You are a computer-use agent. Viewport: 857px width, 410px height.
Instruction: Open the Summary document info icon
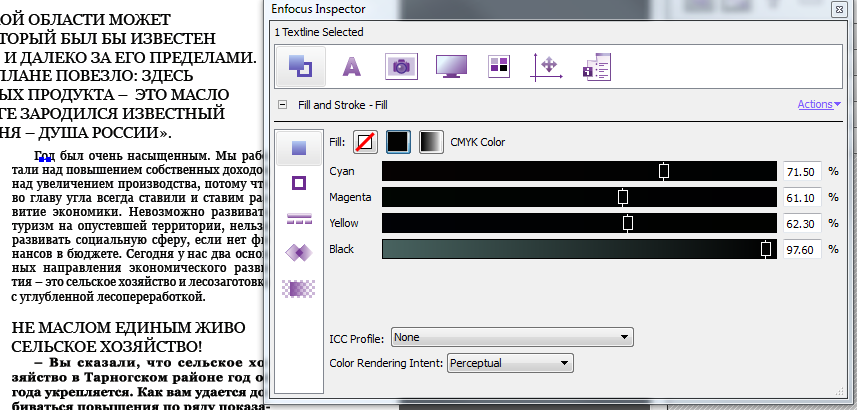click(597, 67)
